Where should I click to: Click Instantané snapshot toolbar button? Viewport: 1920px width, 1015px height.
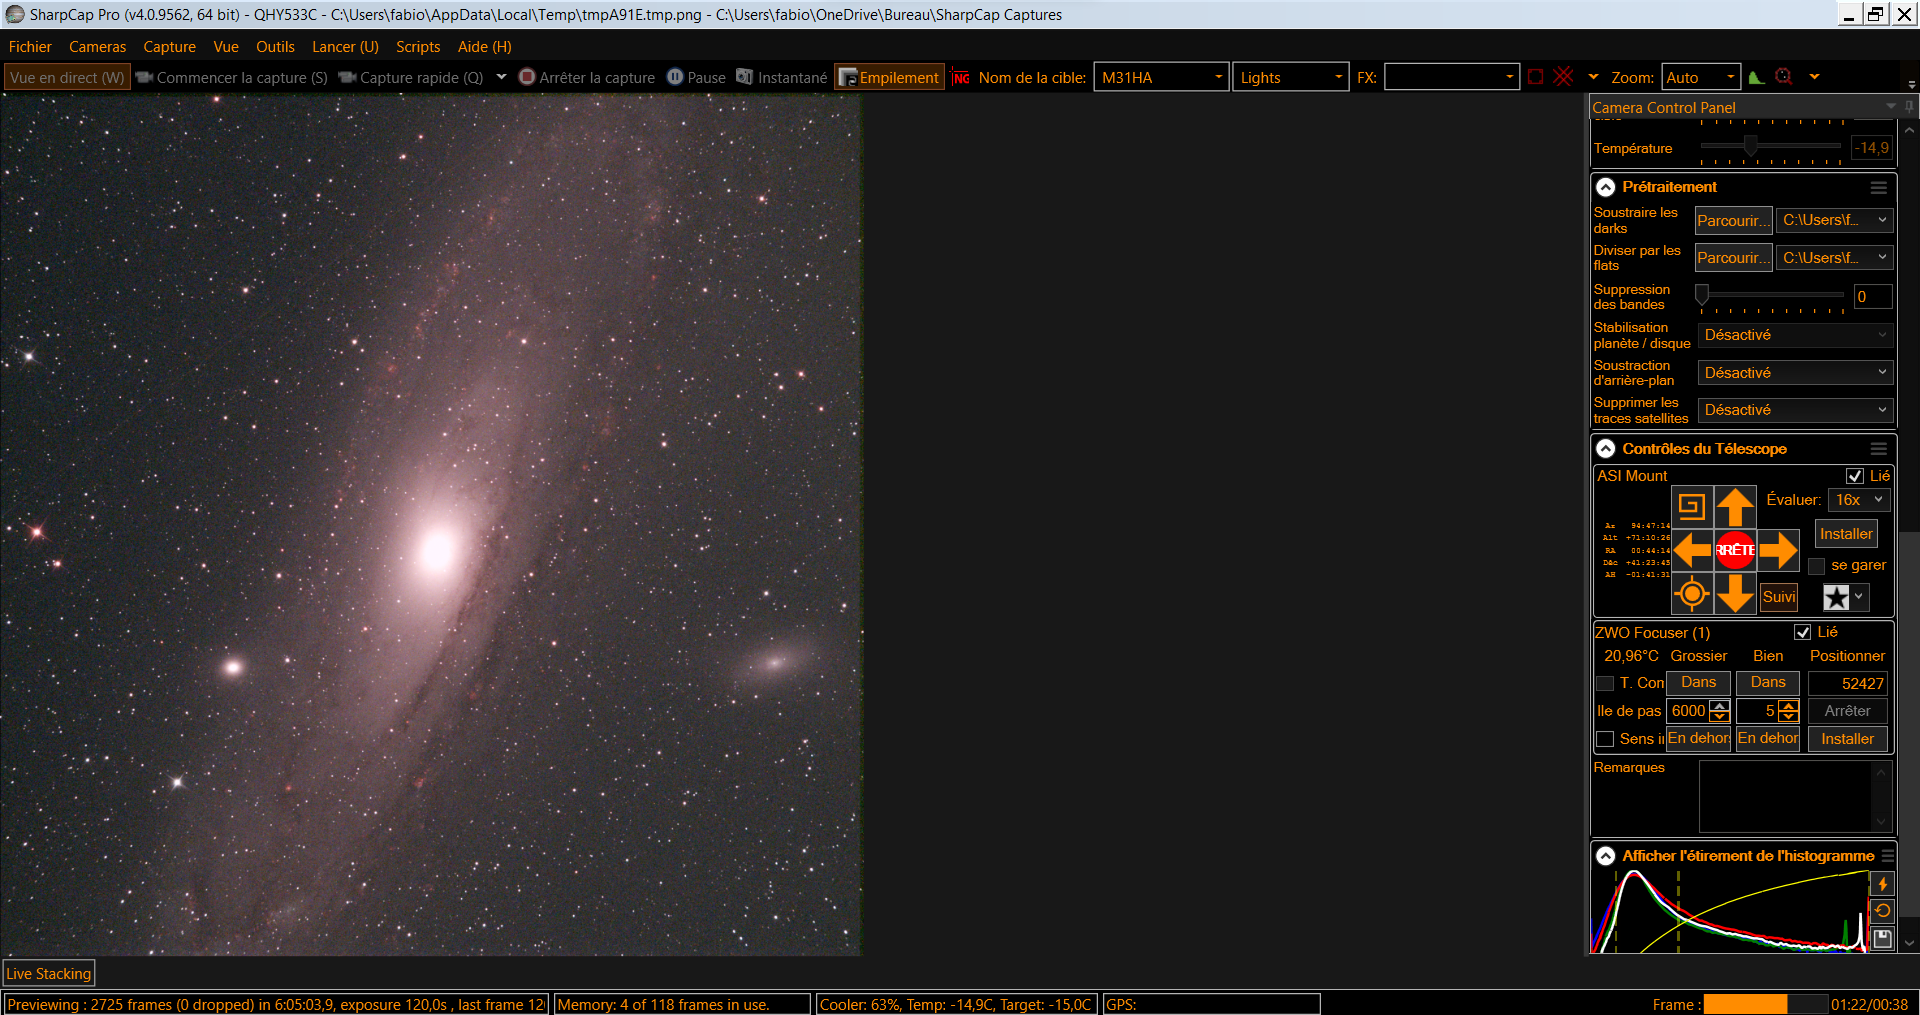[x=782, y=77]
